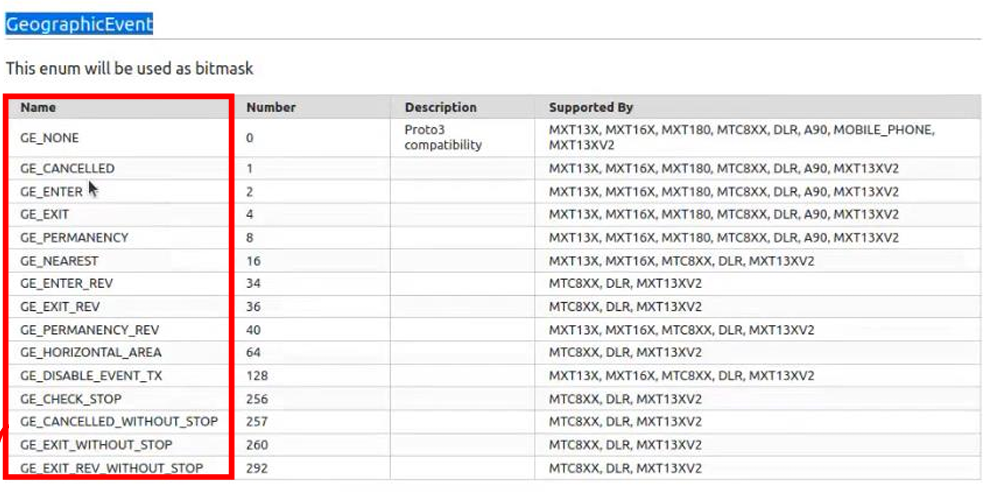992x492 pixels.
Task: Select the GE_NONE name cell
Action: point(49,137)
